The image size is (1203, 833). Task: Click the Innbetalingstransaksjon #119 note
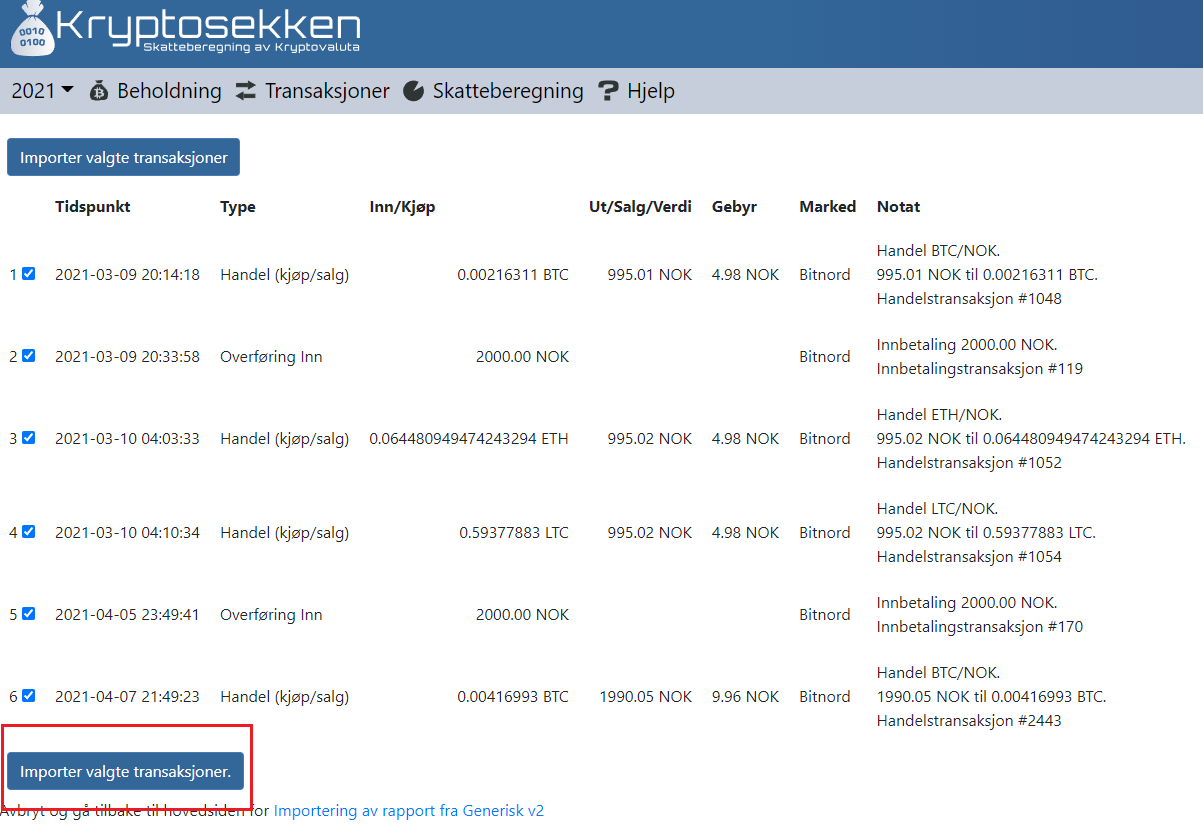[980, 369]
